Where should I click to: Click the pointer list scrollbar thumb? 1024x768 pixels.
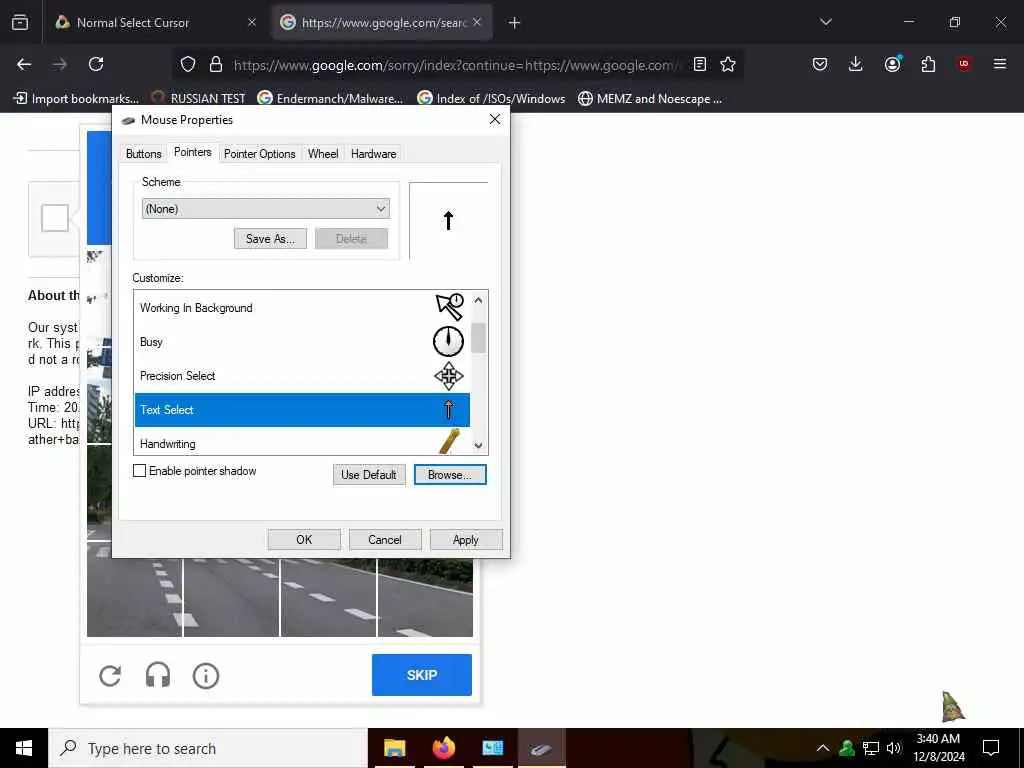click(x=479, y=338)
